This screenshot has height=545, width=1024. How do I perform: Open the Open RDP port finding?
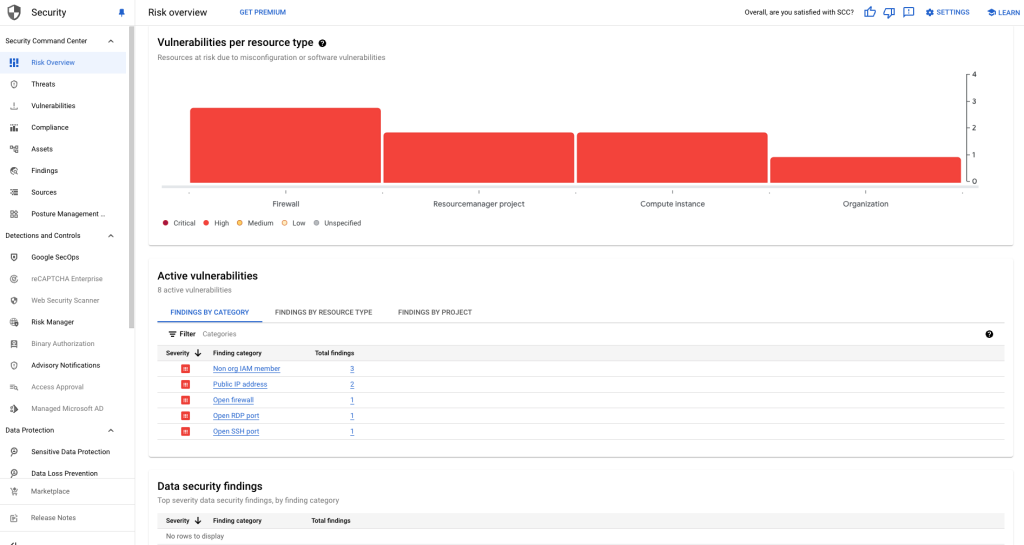click(236, 416)
